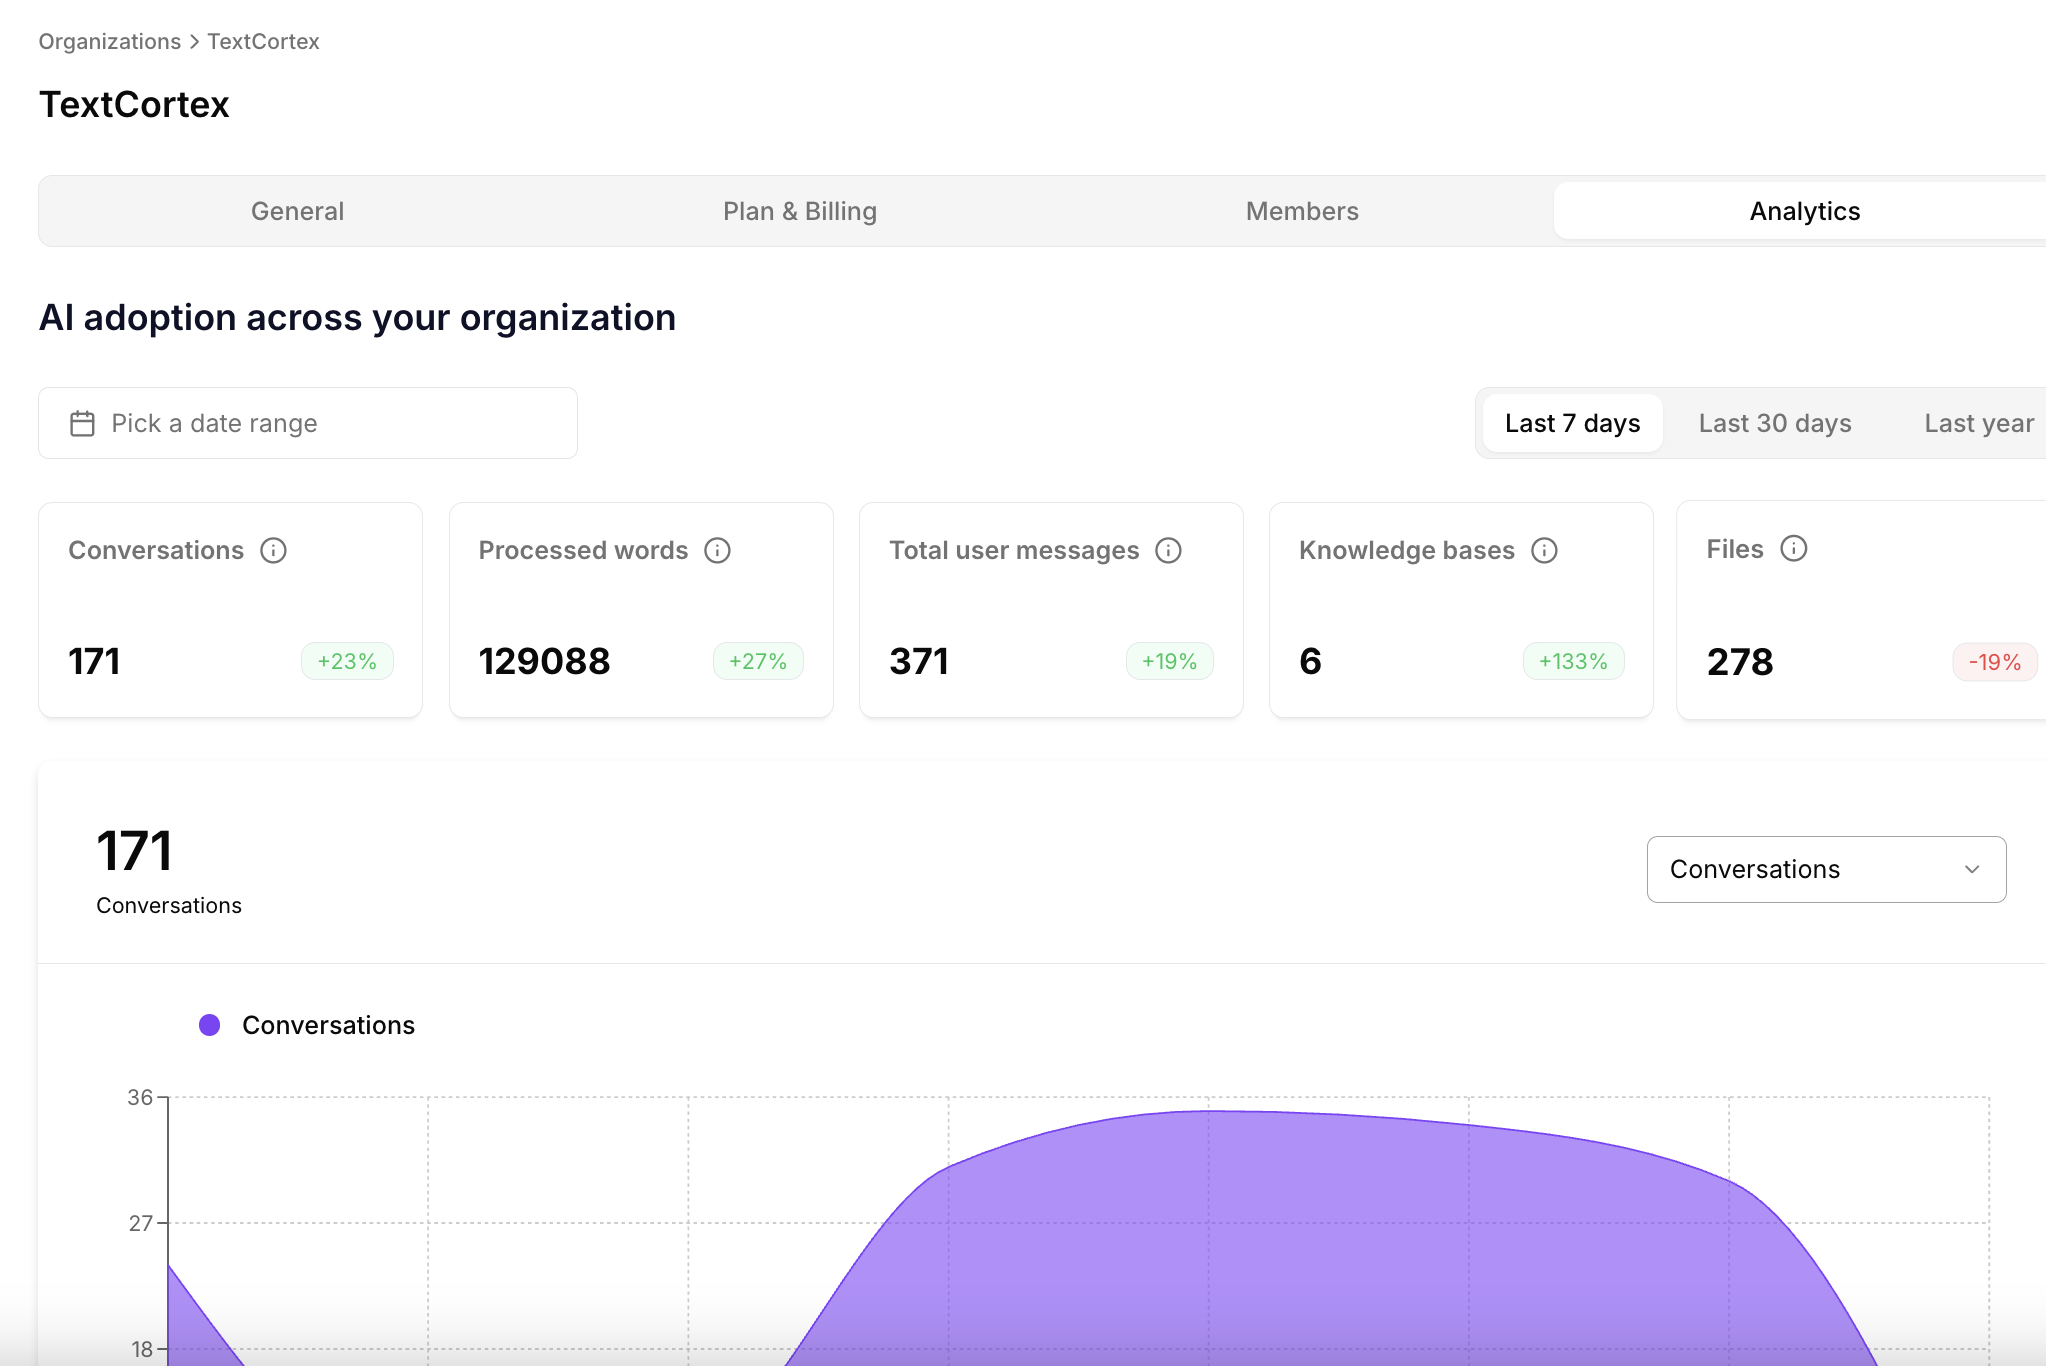The image size is (2046, 1366).
Task: Switch to the Plan & Billing tab
Action: 800,211
